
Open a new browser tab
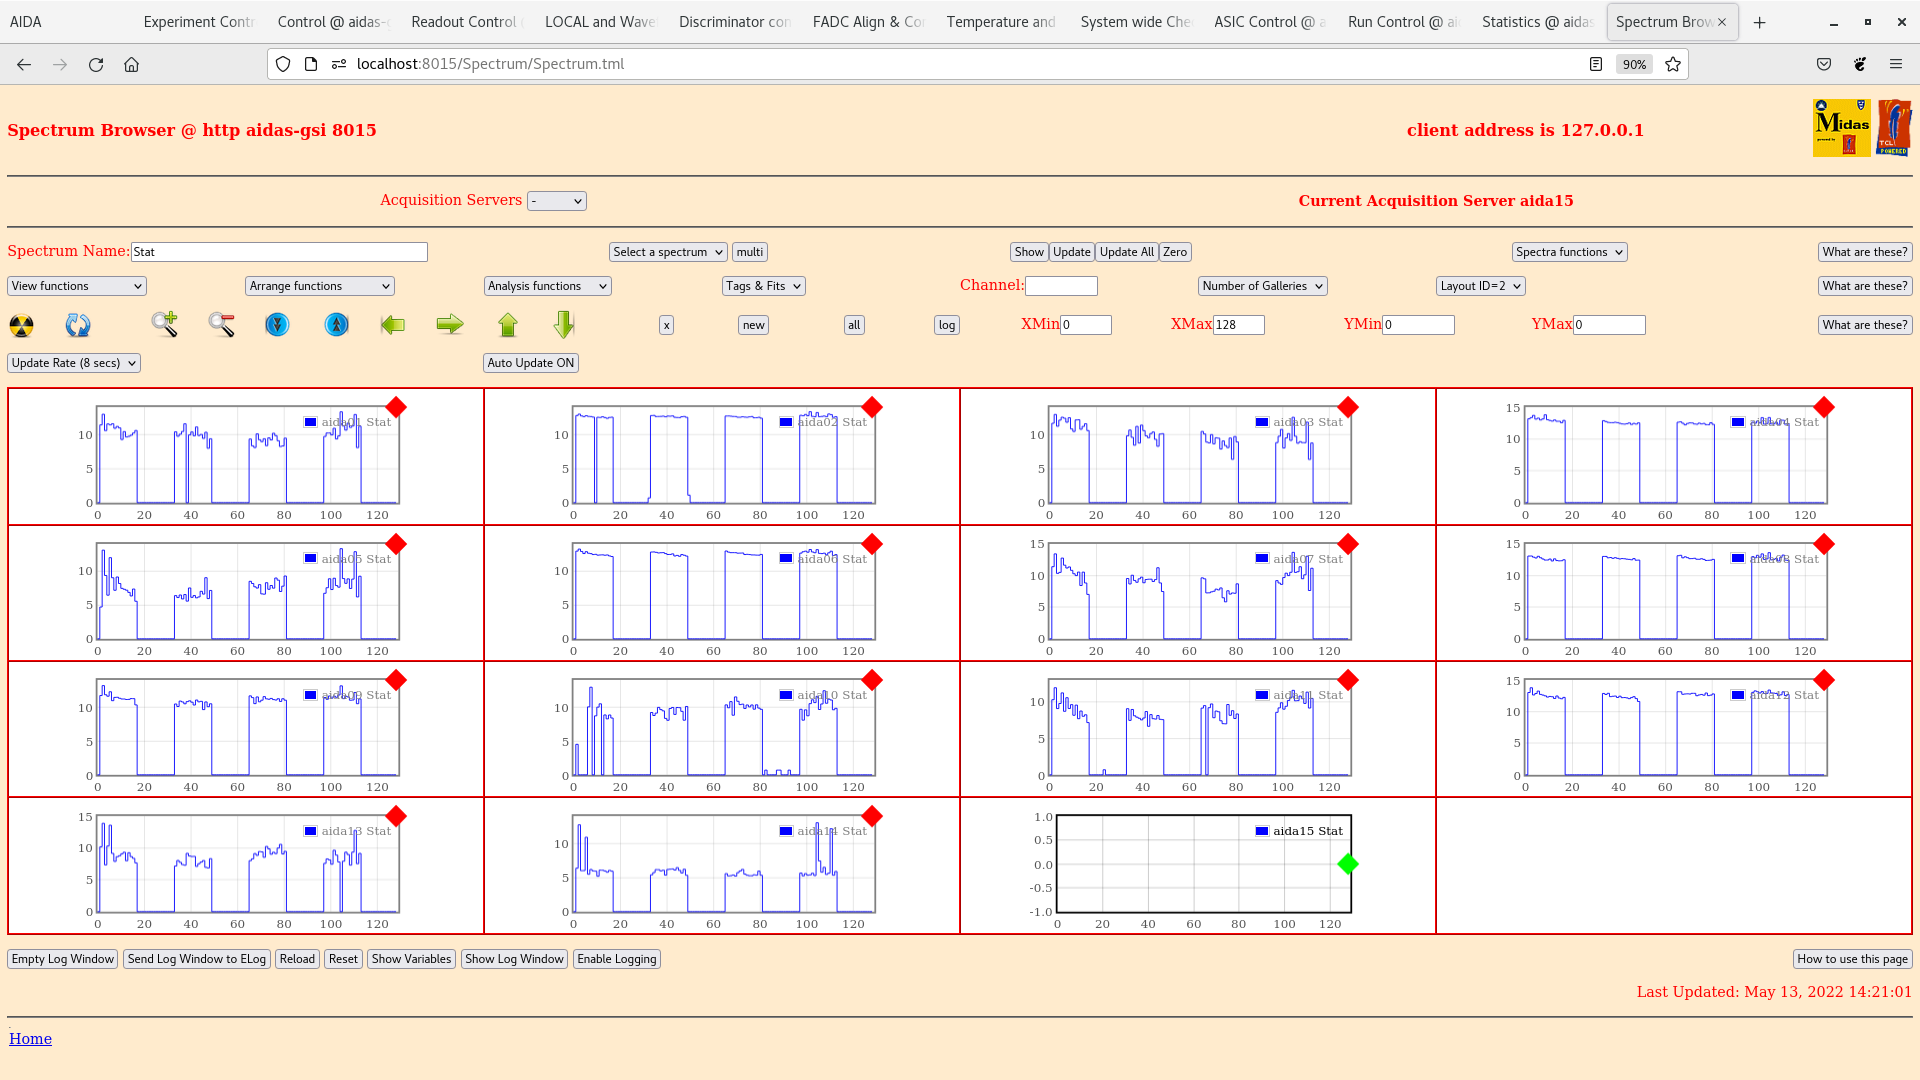(x=1760, y=22)
